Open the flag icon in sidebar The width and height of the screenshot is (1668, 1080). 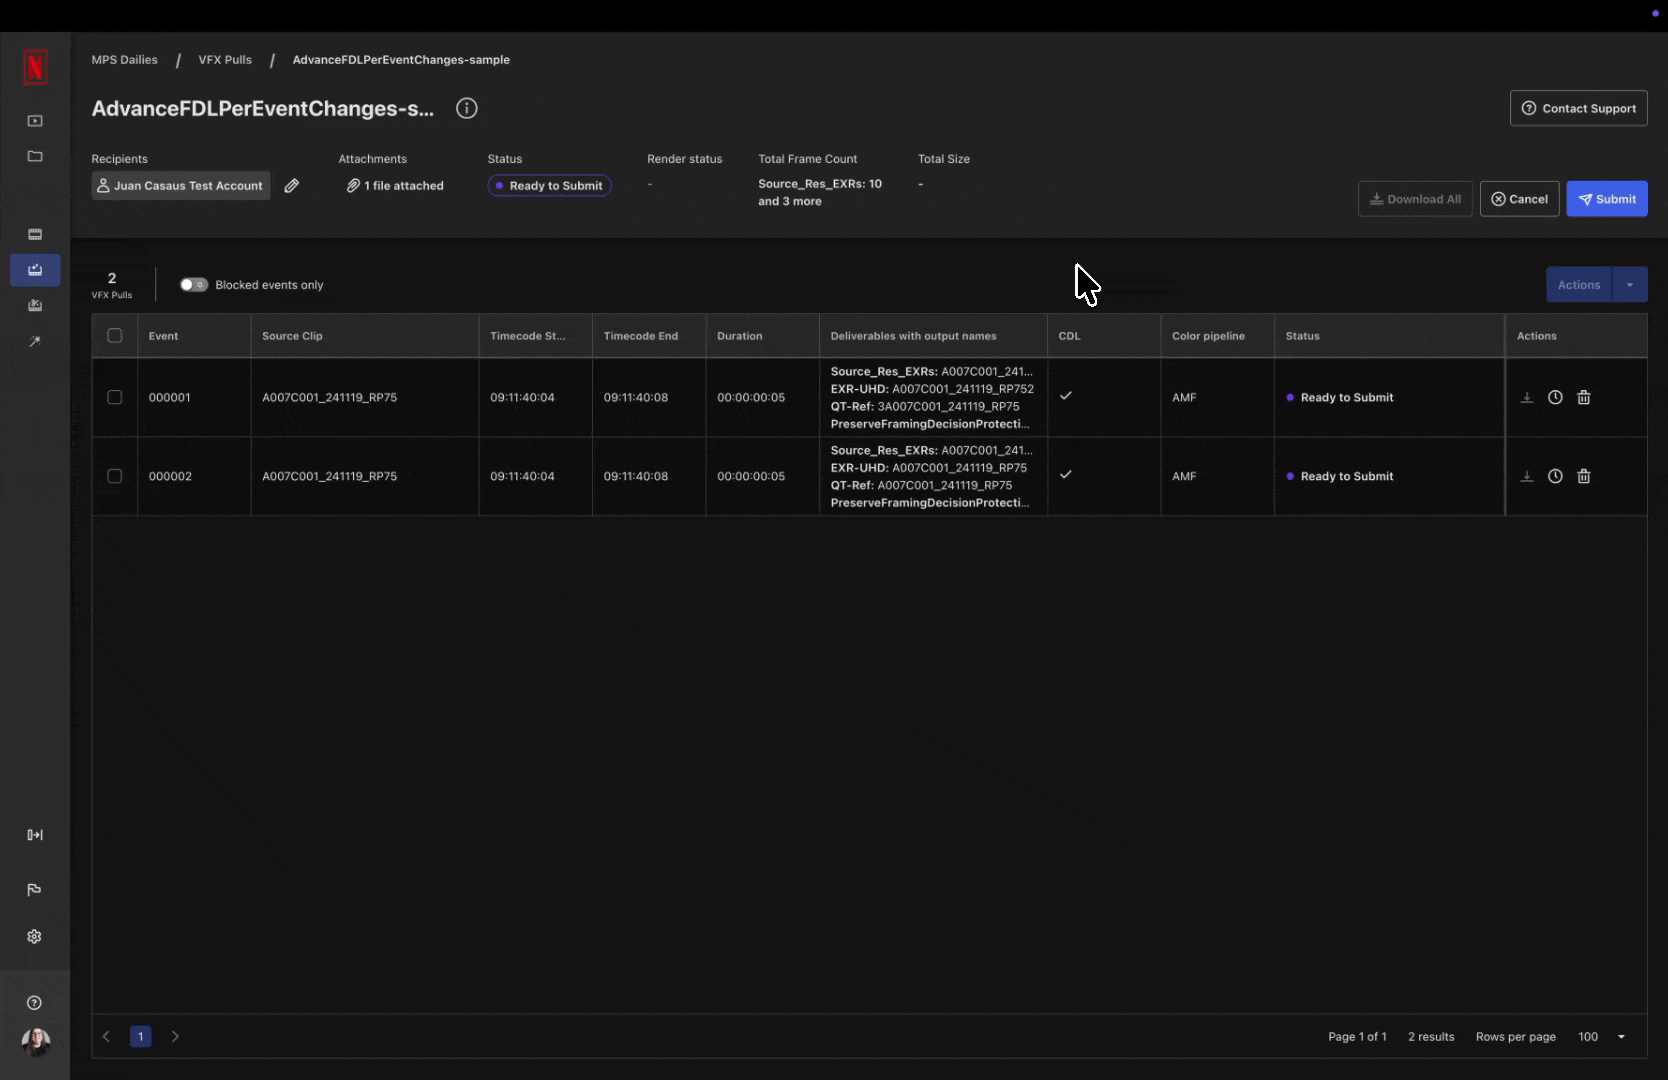[35, 889]
